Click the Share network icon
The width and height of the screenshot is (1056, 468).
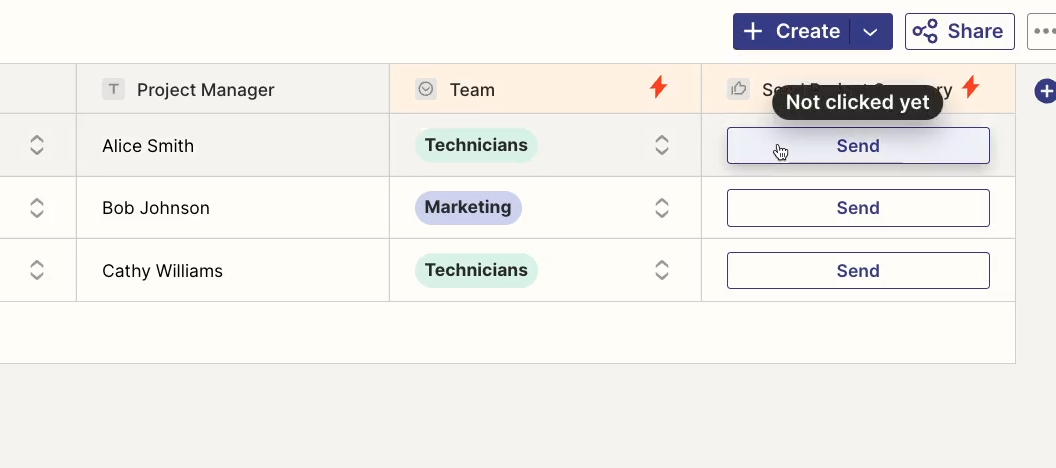tap(925, 31)
